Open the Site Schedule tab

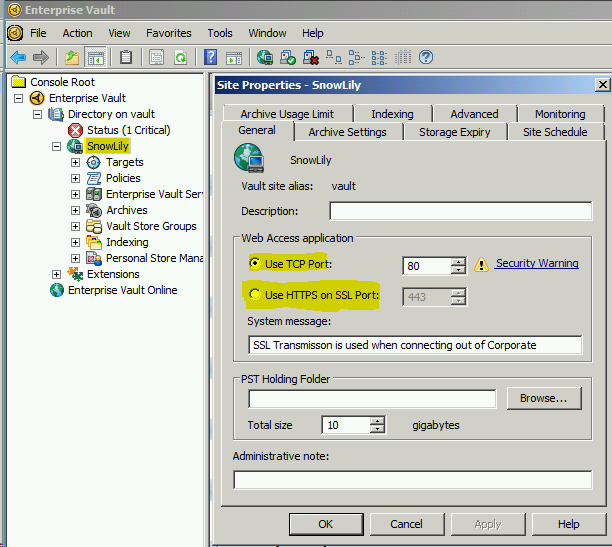555,132
